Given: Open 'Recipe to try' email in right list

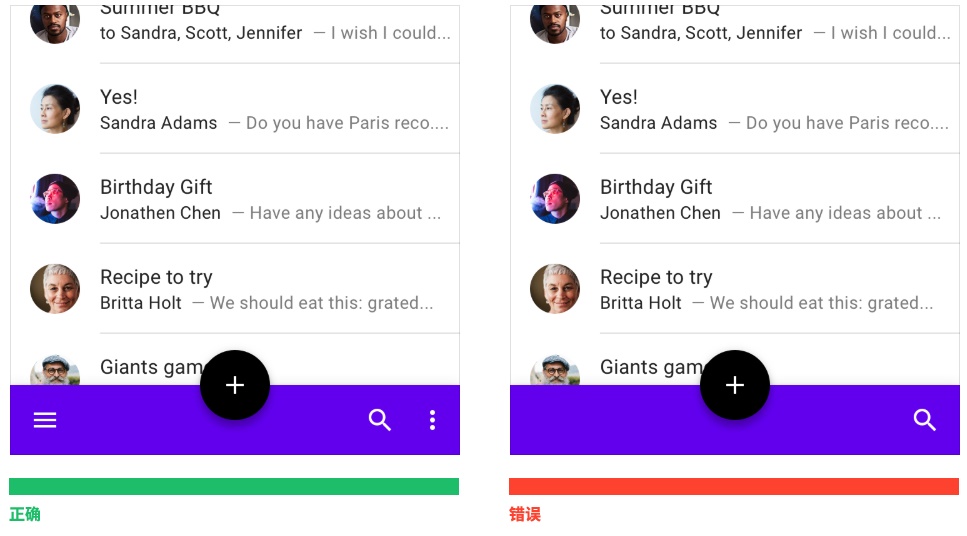Looking at the screenshot, I should pos(735,289).
